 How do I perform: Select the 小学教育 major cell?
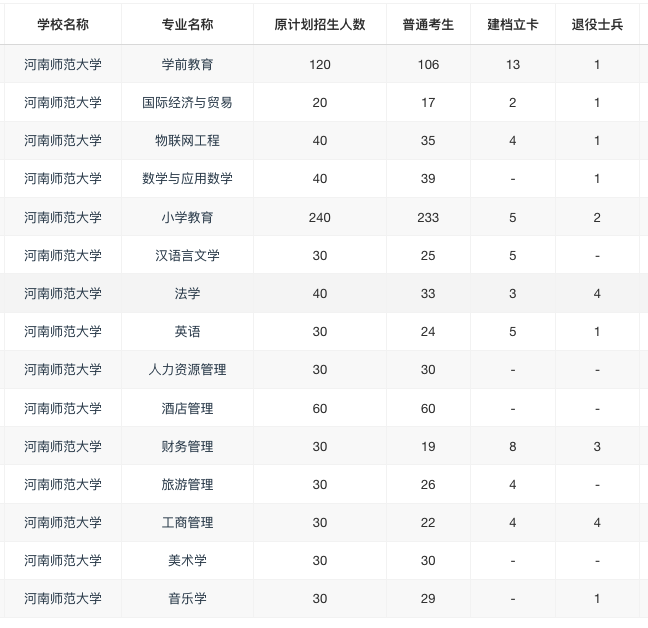pos(187,217)
